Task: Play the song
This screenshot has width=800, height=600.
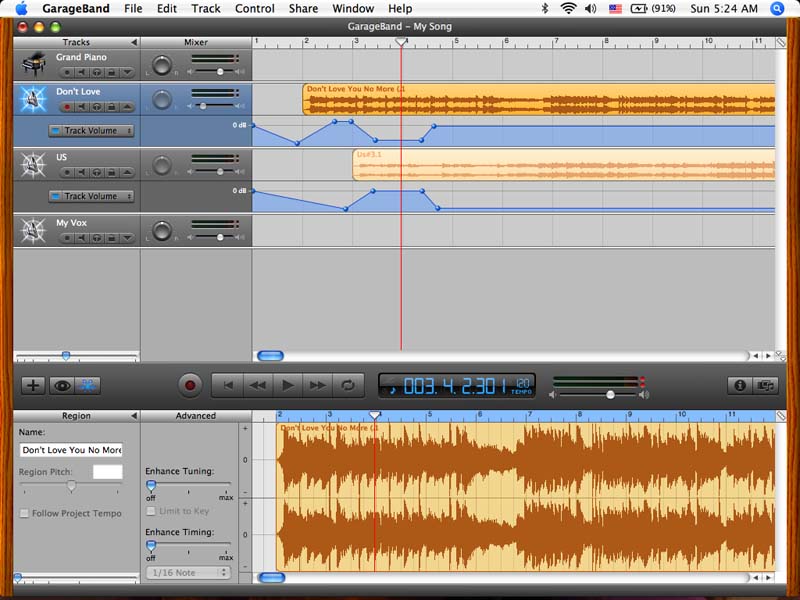Action: pos(288,385)
